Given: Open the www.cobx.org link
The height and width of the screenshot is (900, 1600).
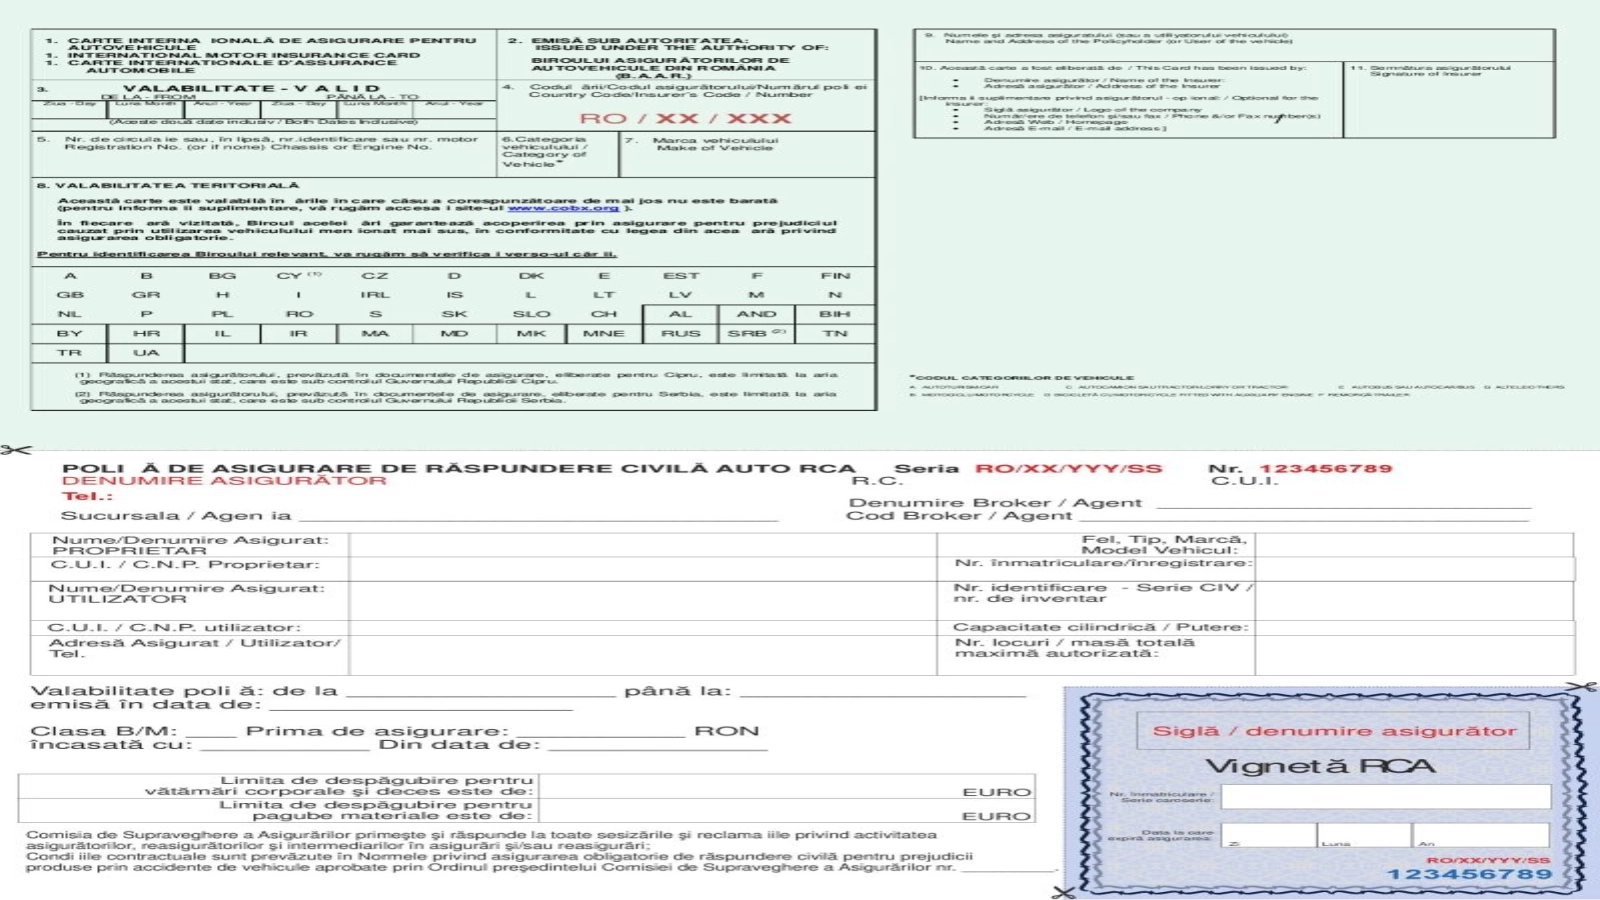Looking at the screenshot, I should coord(563,208).
